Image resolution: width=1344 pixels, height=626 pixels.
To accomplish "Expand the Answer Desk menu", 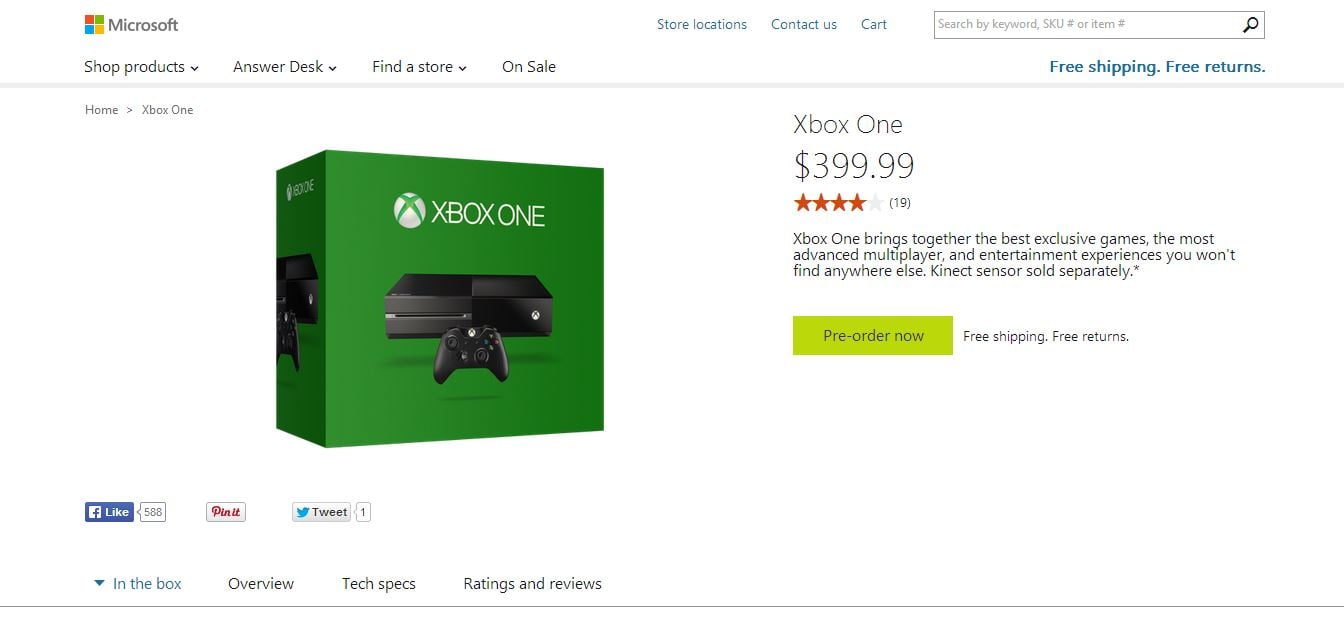I will click(285, 67).
